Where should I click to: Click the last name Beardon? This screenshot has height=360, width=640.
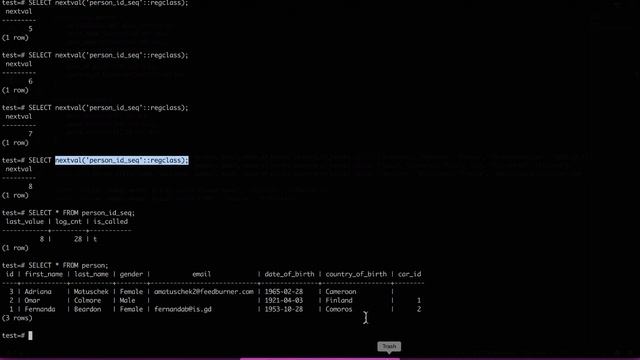point(87,309)
